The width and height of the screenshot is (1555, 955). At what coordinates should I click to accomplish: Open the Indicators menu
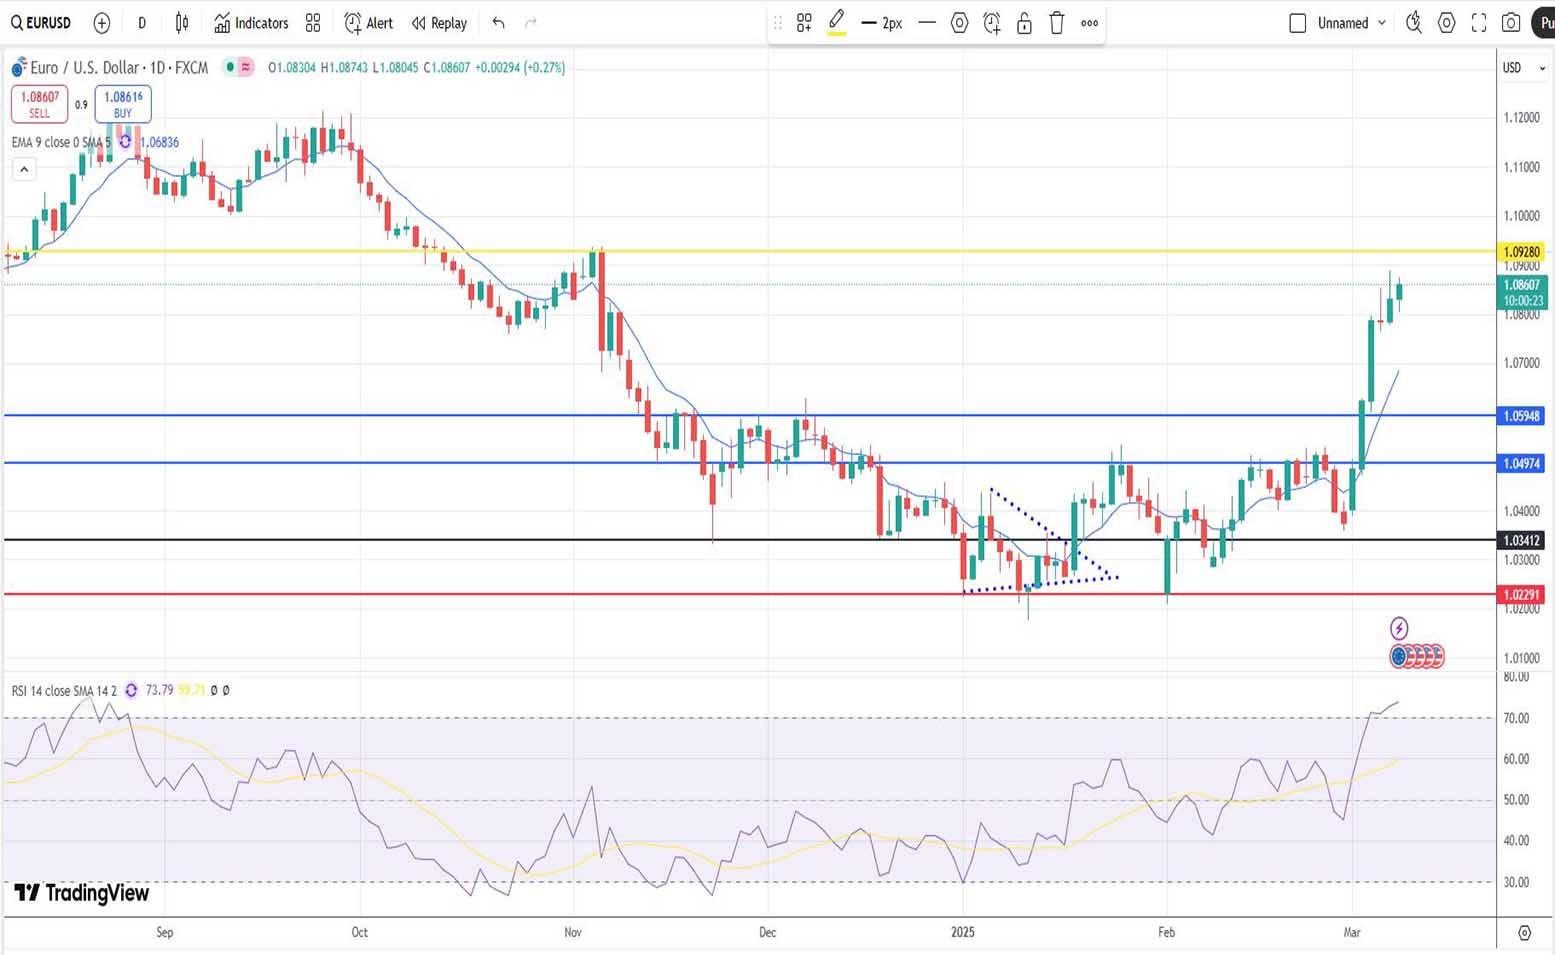(x=251, y=23)
